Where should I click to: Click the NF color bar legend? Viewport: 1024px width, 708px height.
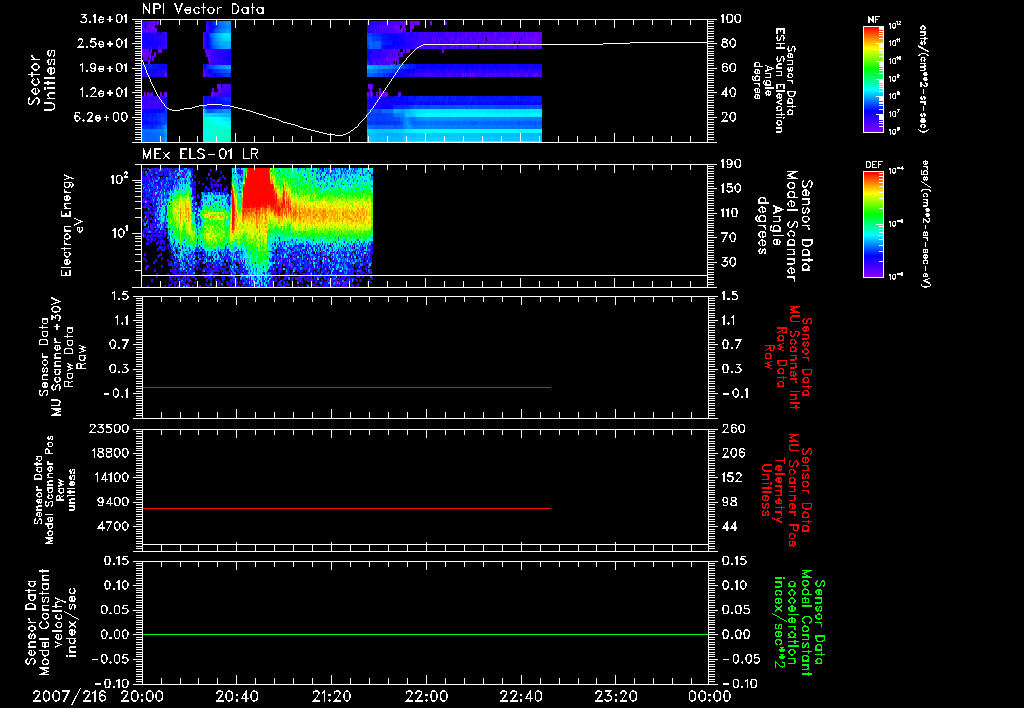(x=874, y=79)
